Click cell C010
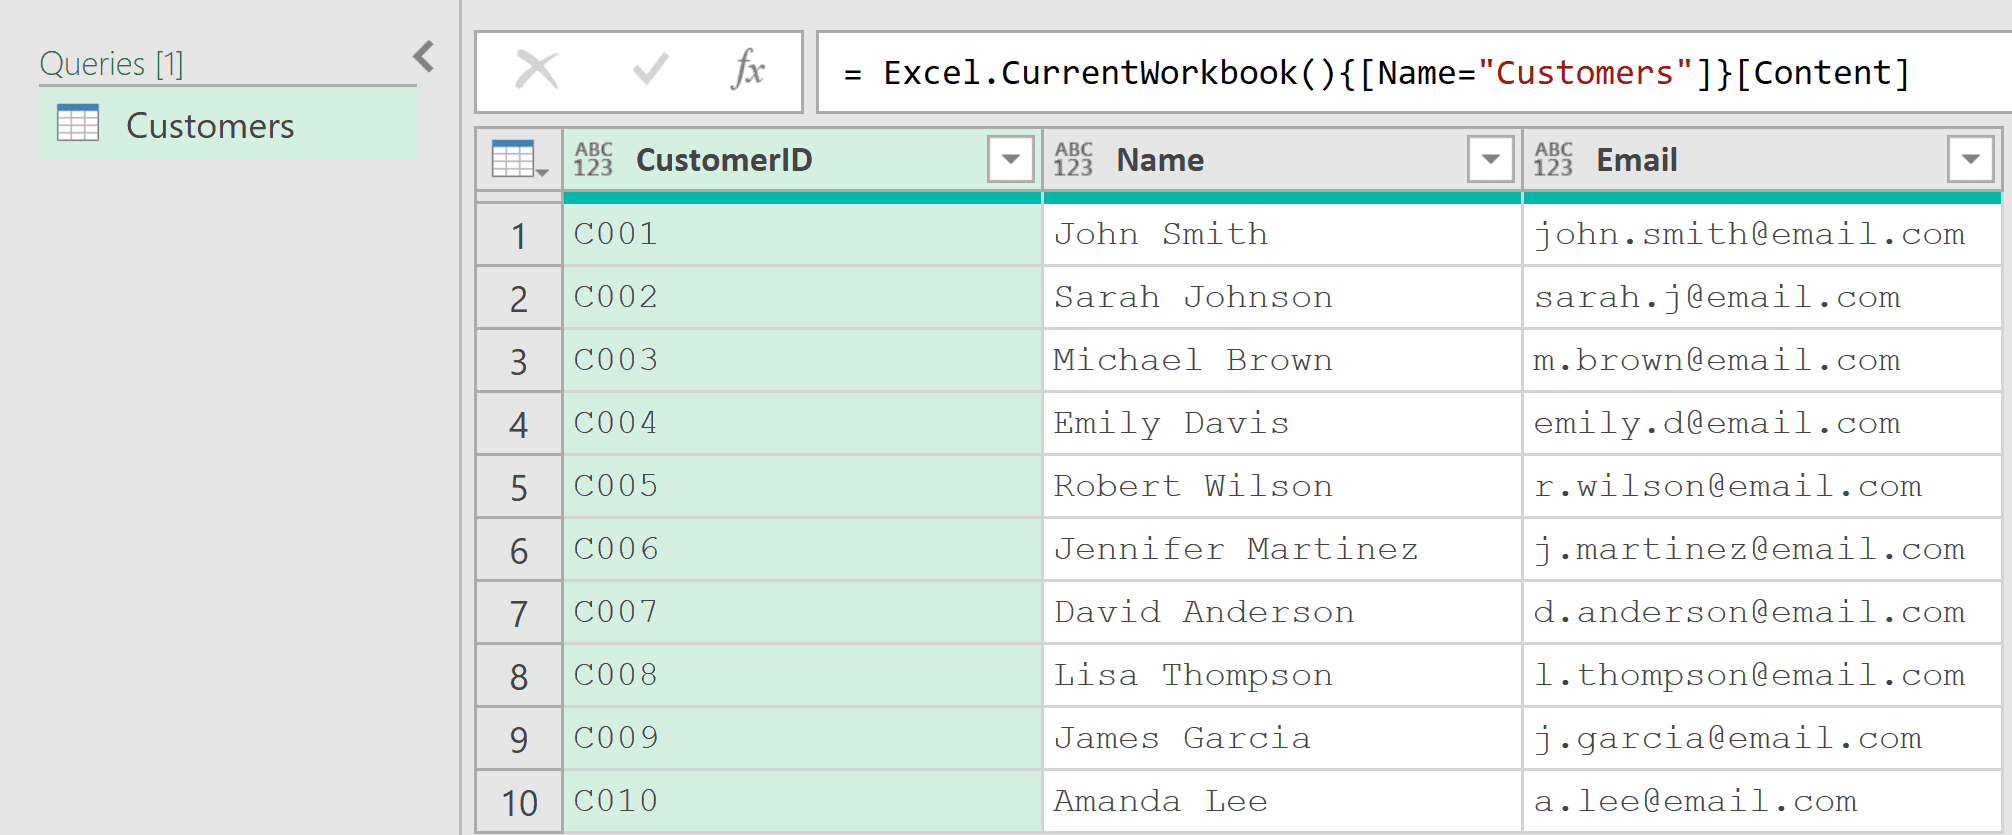 click(x=802, y=802)
